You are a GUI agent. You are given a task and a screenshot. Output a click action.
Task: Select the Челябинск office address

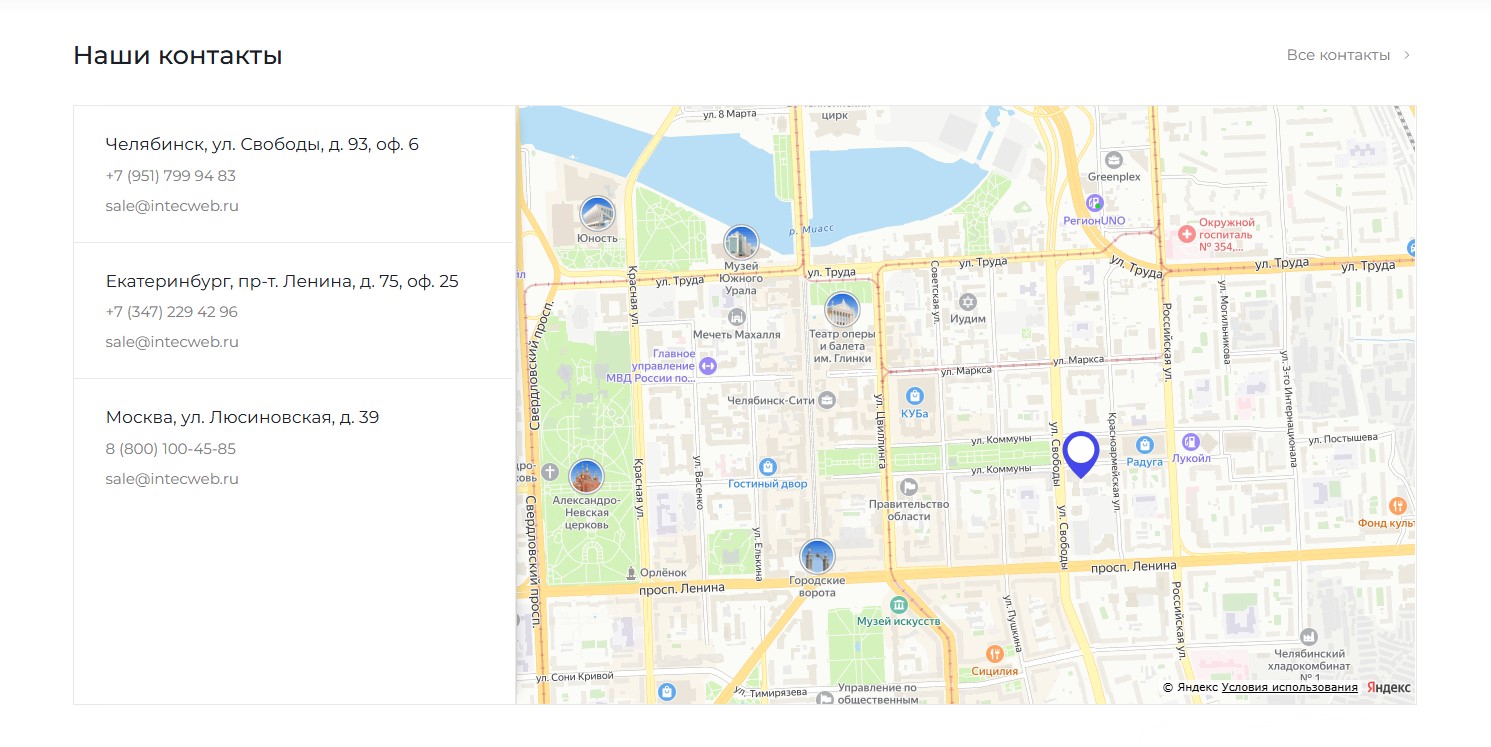262,145
